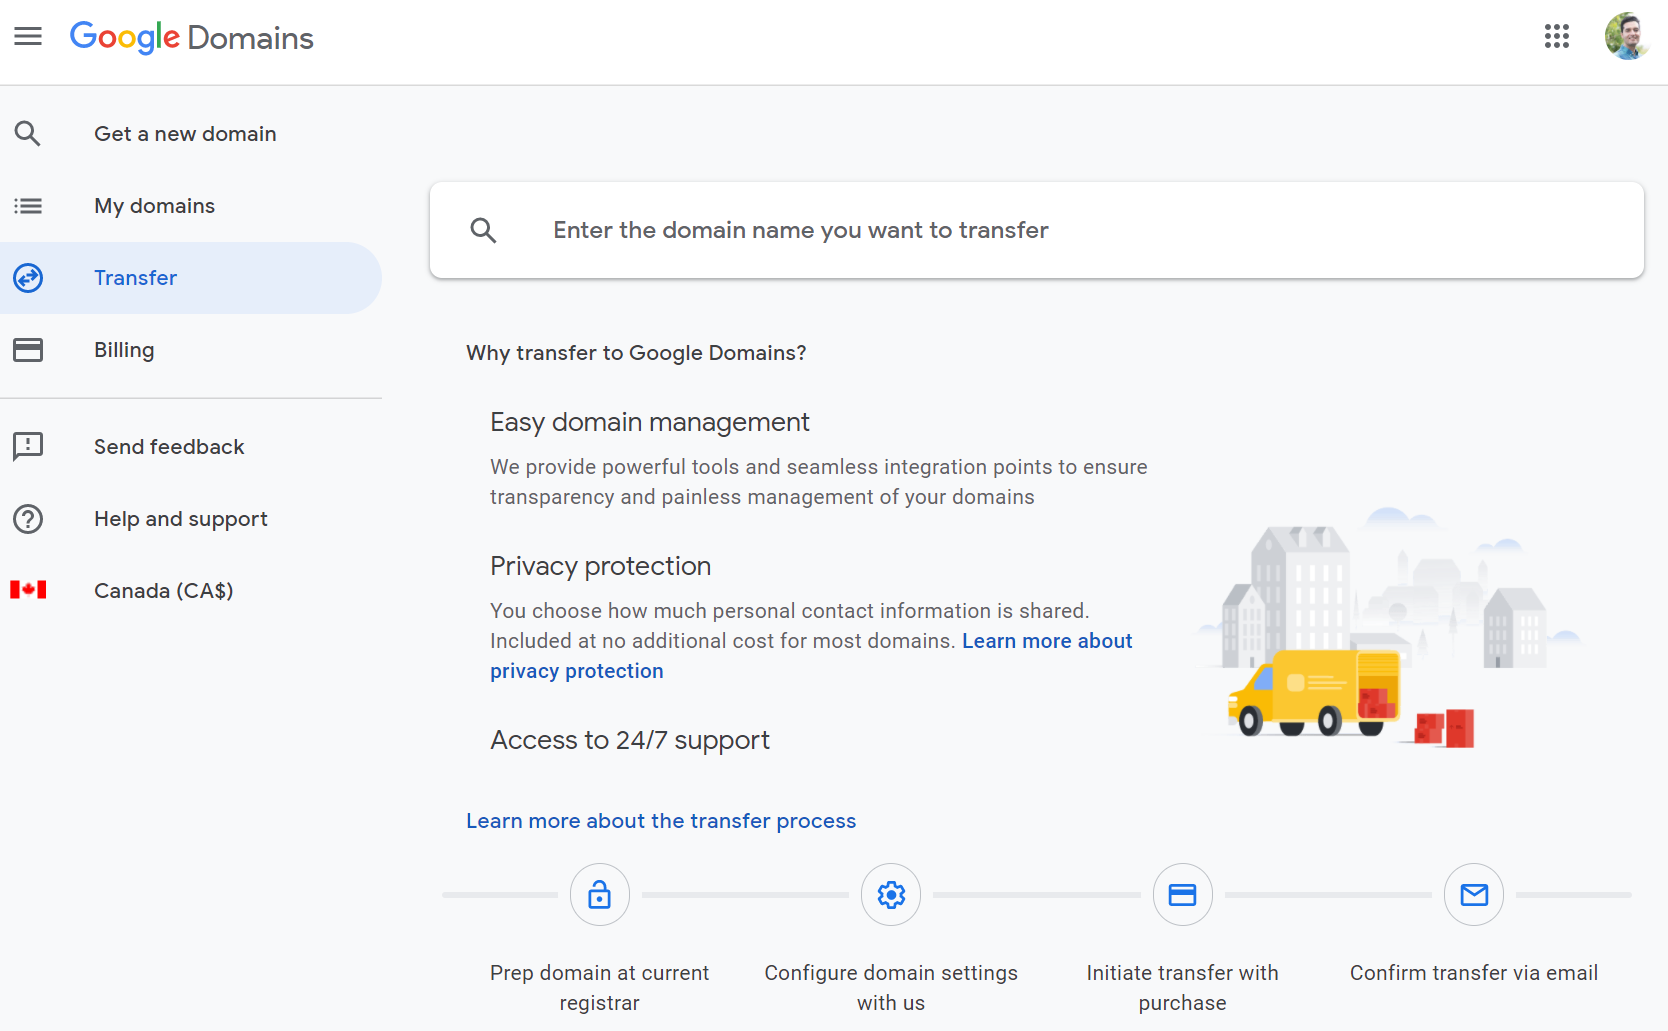Image resolution: width=1668 pixels, height=1031 pixels.
Task: Click the Canada flag icon
Action: (x=28, y=590)
